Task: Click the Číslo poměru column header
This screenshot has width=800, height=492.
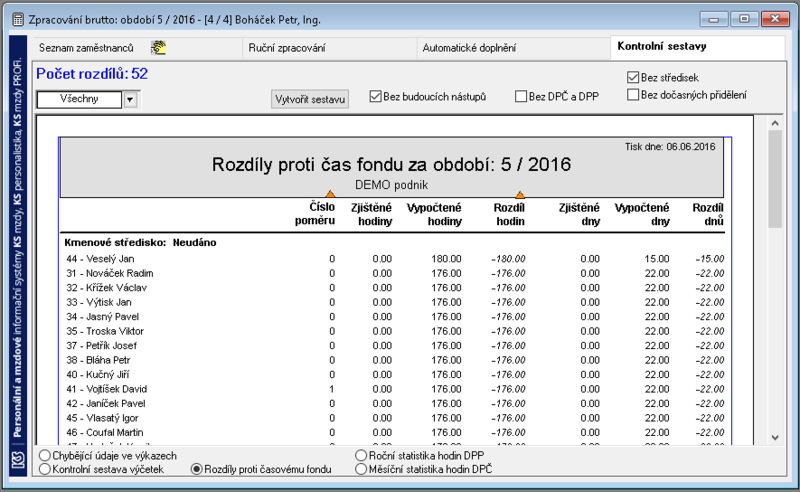Action: click(x=315, y=214)
